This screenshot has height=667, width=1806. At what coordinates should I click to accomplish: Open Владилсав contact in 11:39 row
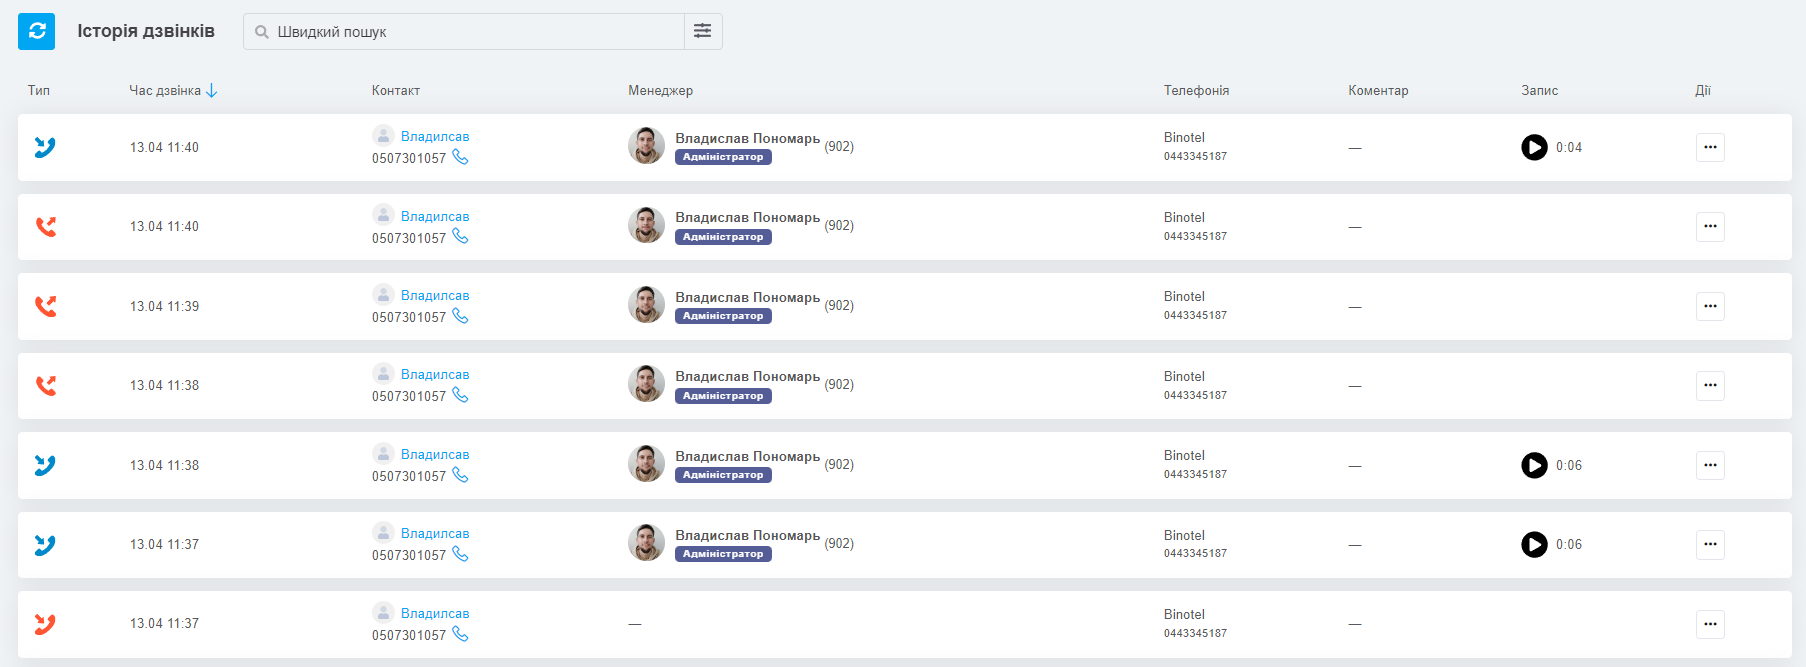pos(435,295)
